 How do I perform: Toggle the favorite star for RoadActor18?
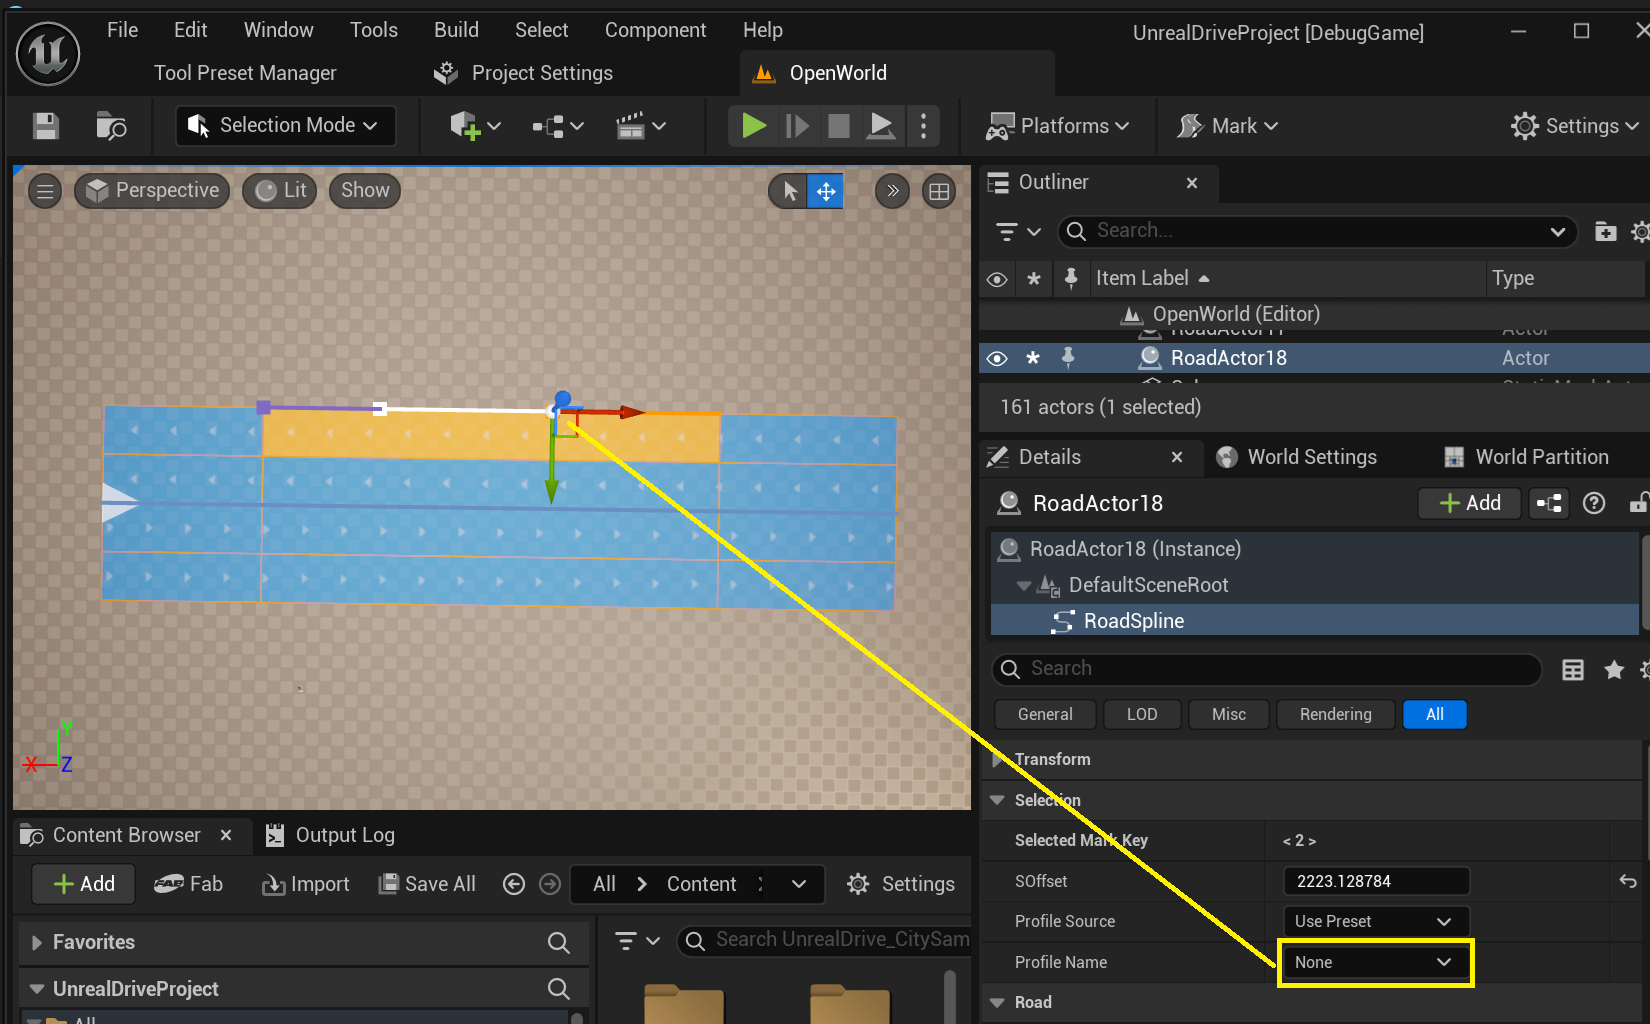pos(1033,358)
